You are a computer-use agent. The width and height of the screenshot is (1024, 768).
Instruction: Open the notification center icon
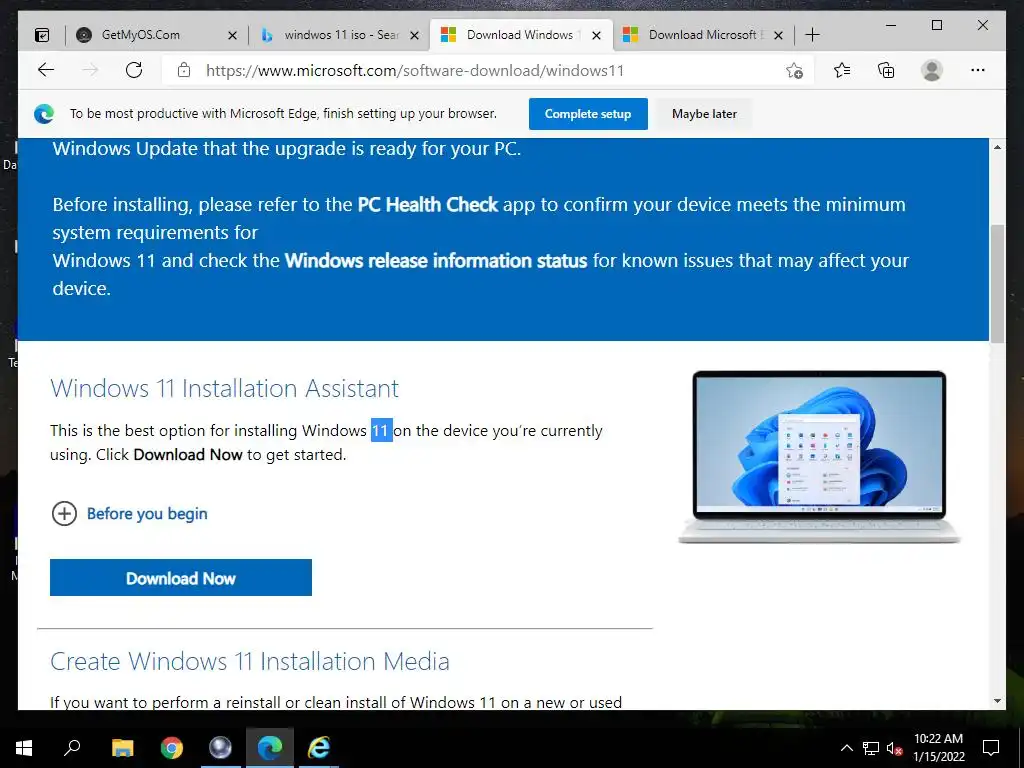coord(991,748)
